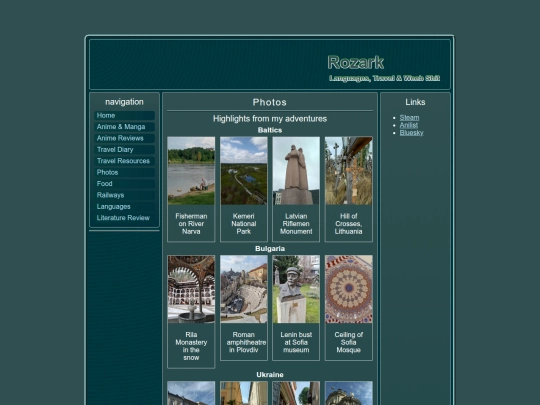Viewport: 540px width, 405px height.
Task: Click the 'Photos' page heading
Action: (270, 102)
